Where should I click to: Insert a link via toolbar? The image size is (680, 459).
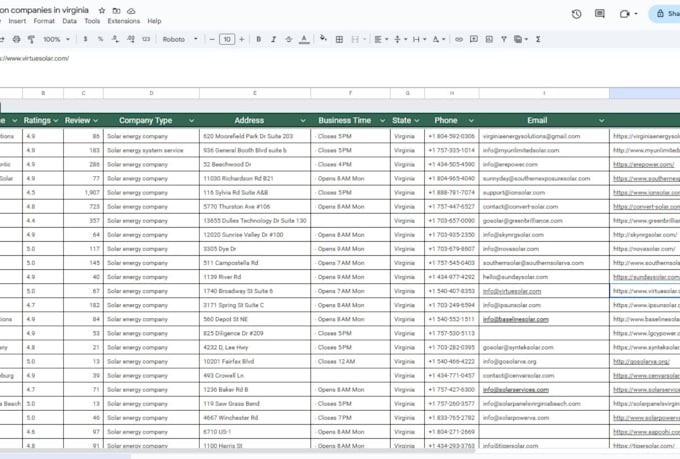coord(458,39)
